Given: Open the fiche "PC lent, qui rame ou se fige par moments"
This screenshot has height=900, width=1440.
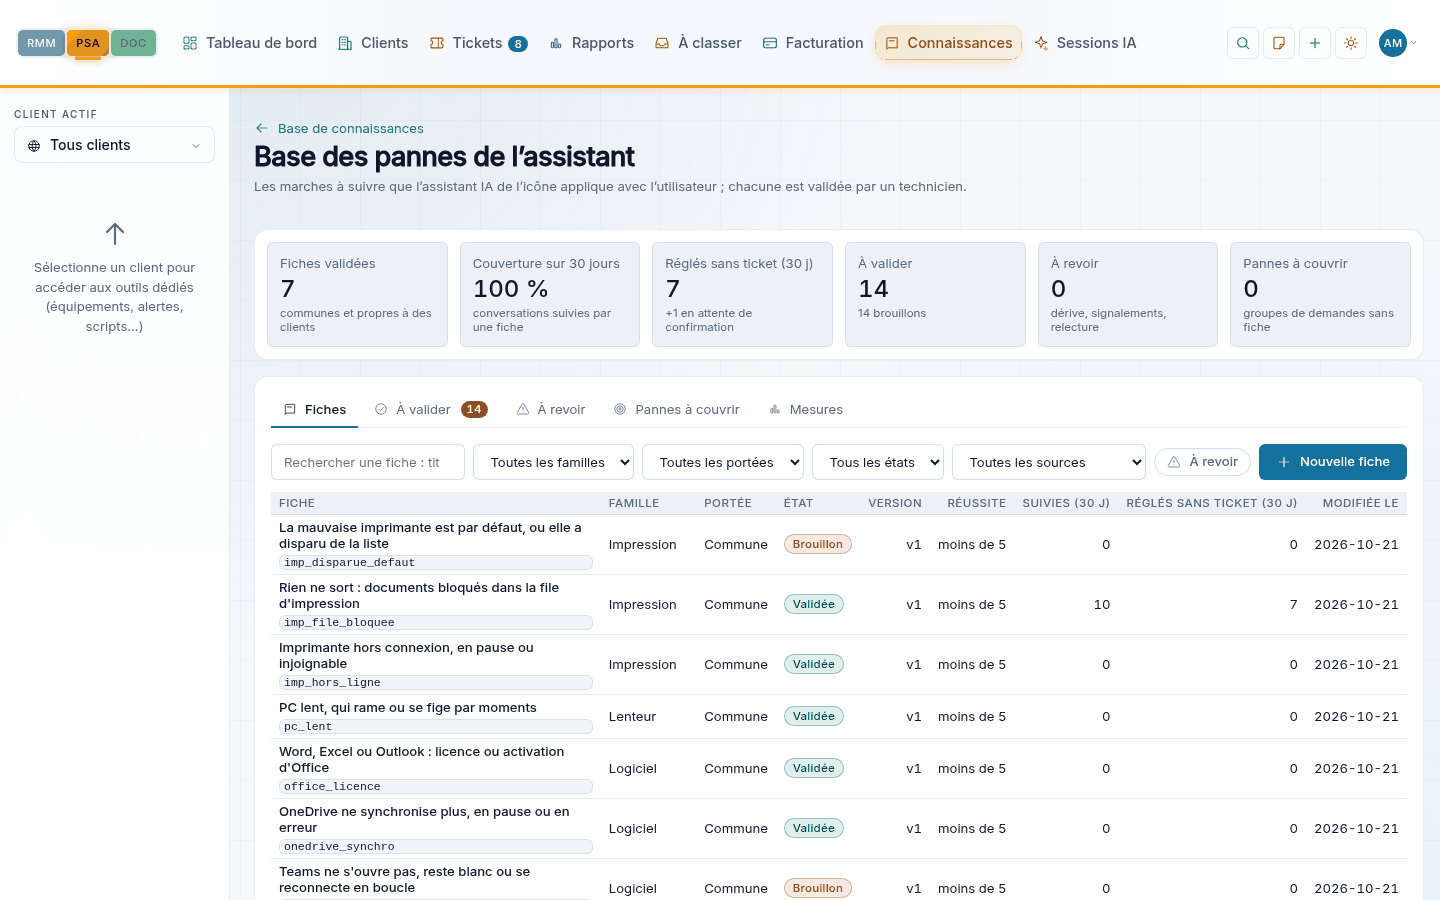Looking at the screenshot, I should coord(408,708).
